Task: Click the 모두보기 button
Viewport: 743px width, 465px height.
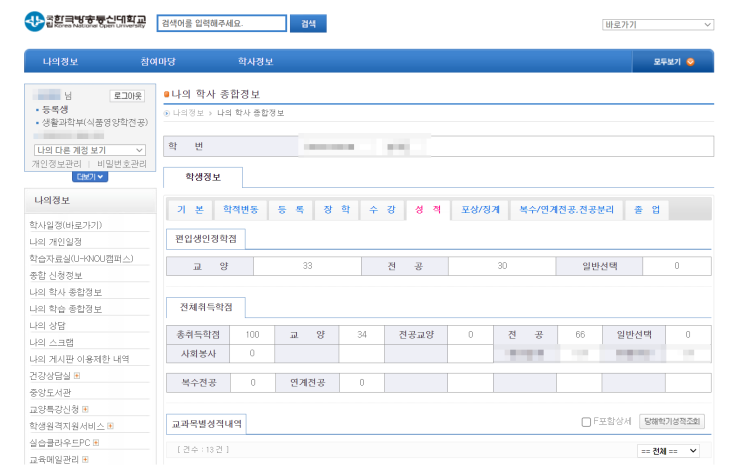Action: (x=673, y=62)
